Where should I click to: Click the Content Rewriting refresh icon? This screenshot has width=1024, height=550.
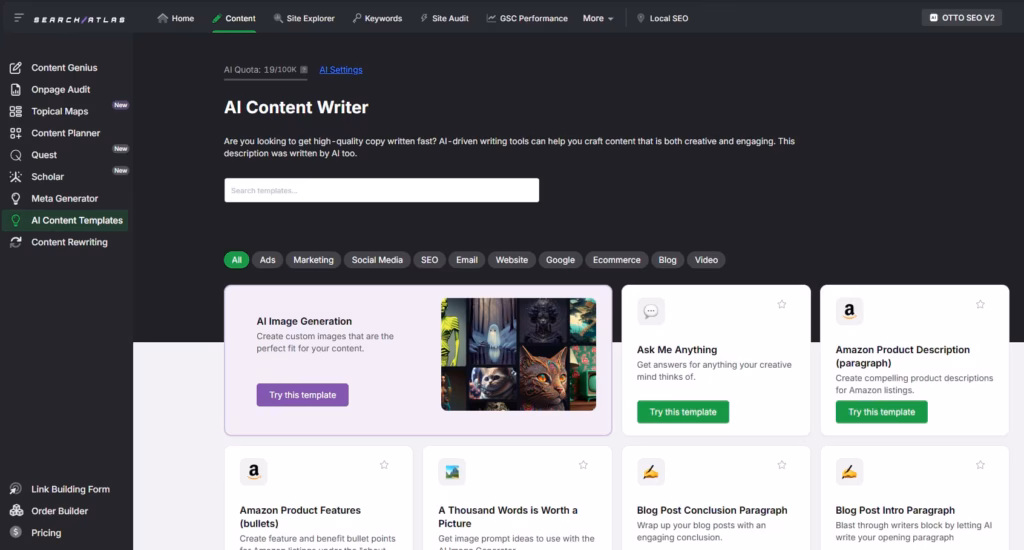(x=15, y=243)
